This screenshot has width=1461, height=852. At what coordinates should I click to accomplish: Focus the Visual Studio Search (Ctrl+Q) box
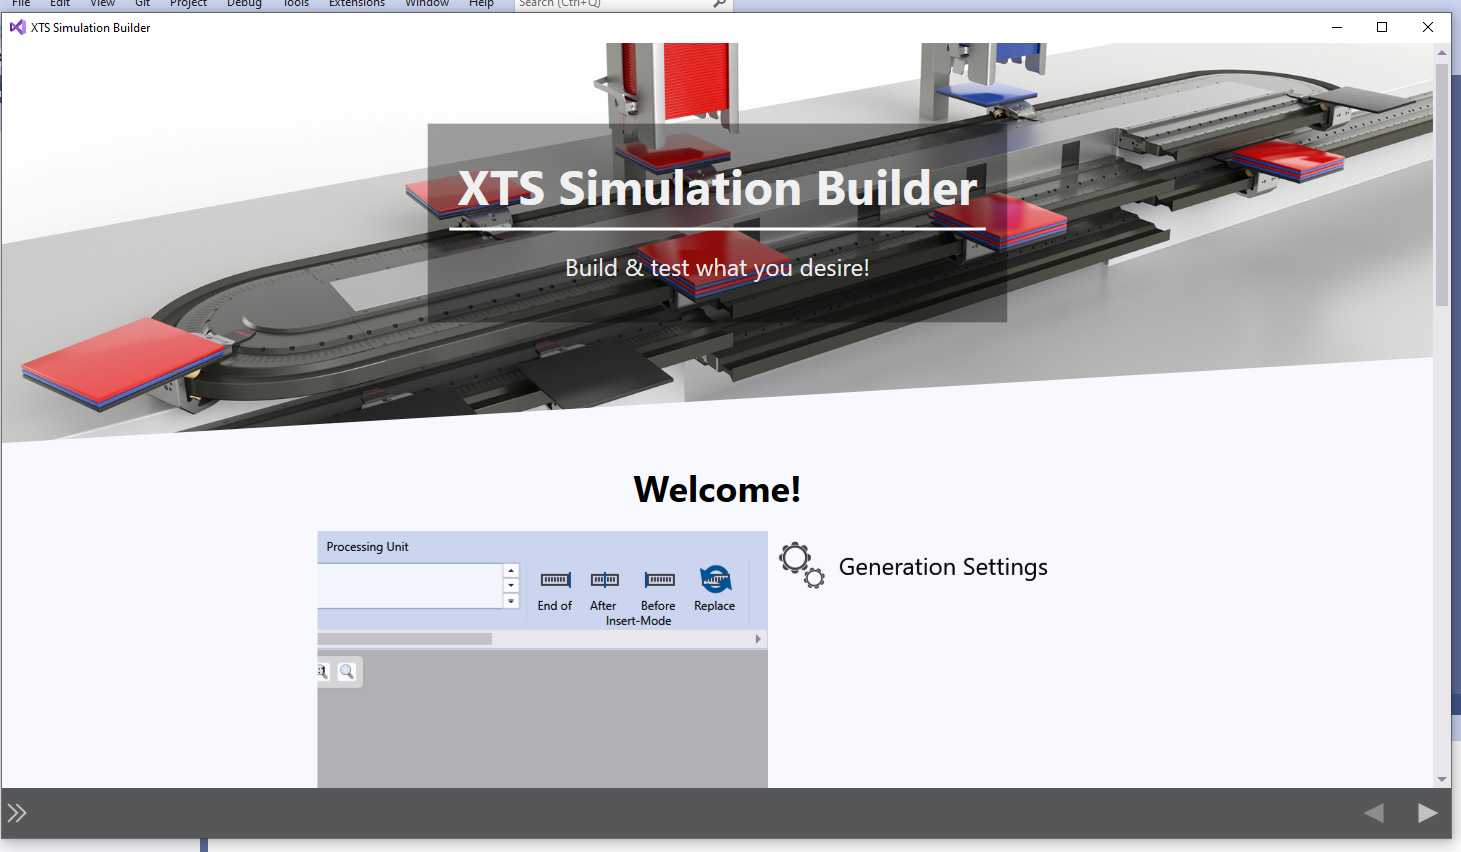(624, 4)
